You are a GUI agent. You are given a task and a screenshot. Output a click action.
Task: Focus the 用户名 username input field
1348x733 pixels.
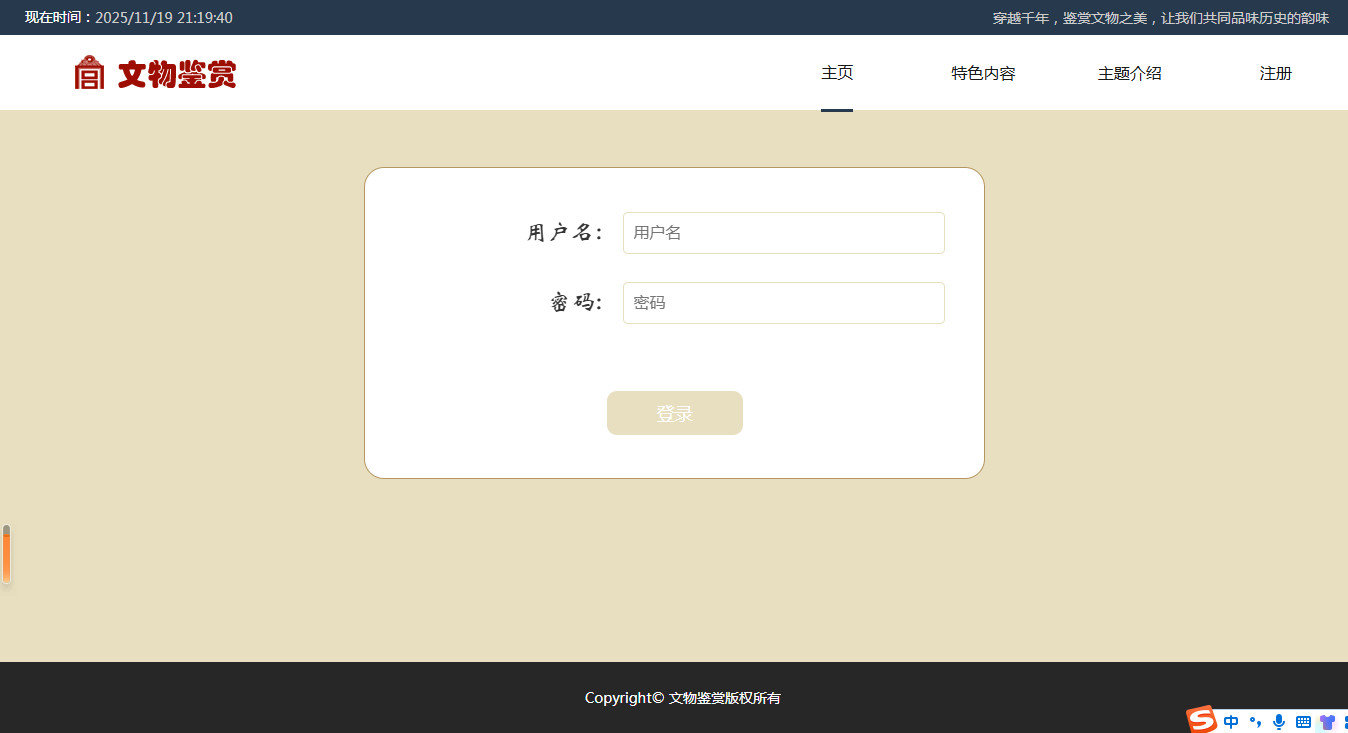click(783, 233)
